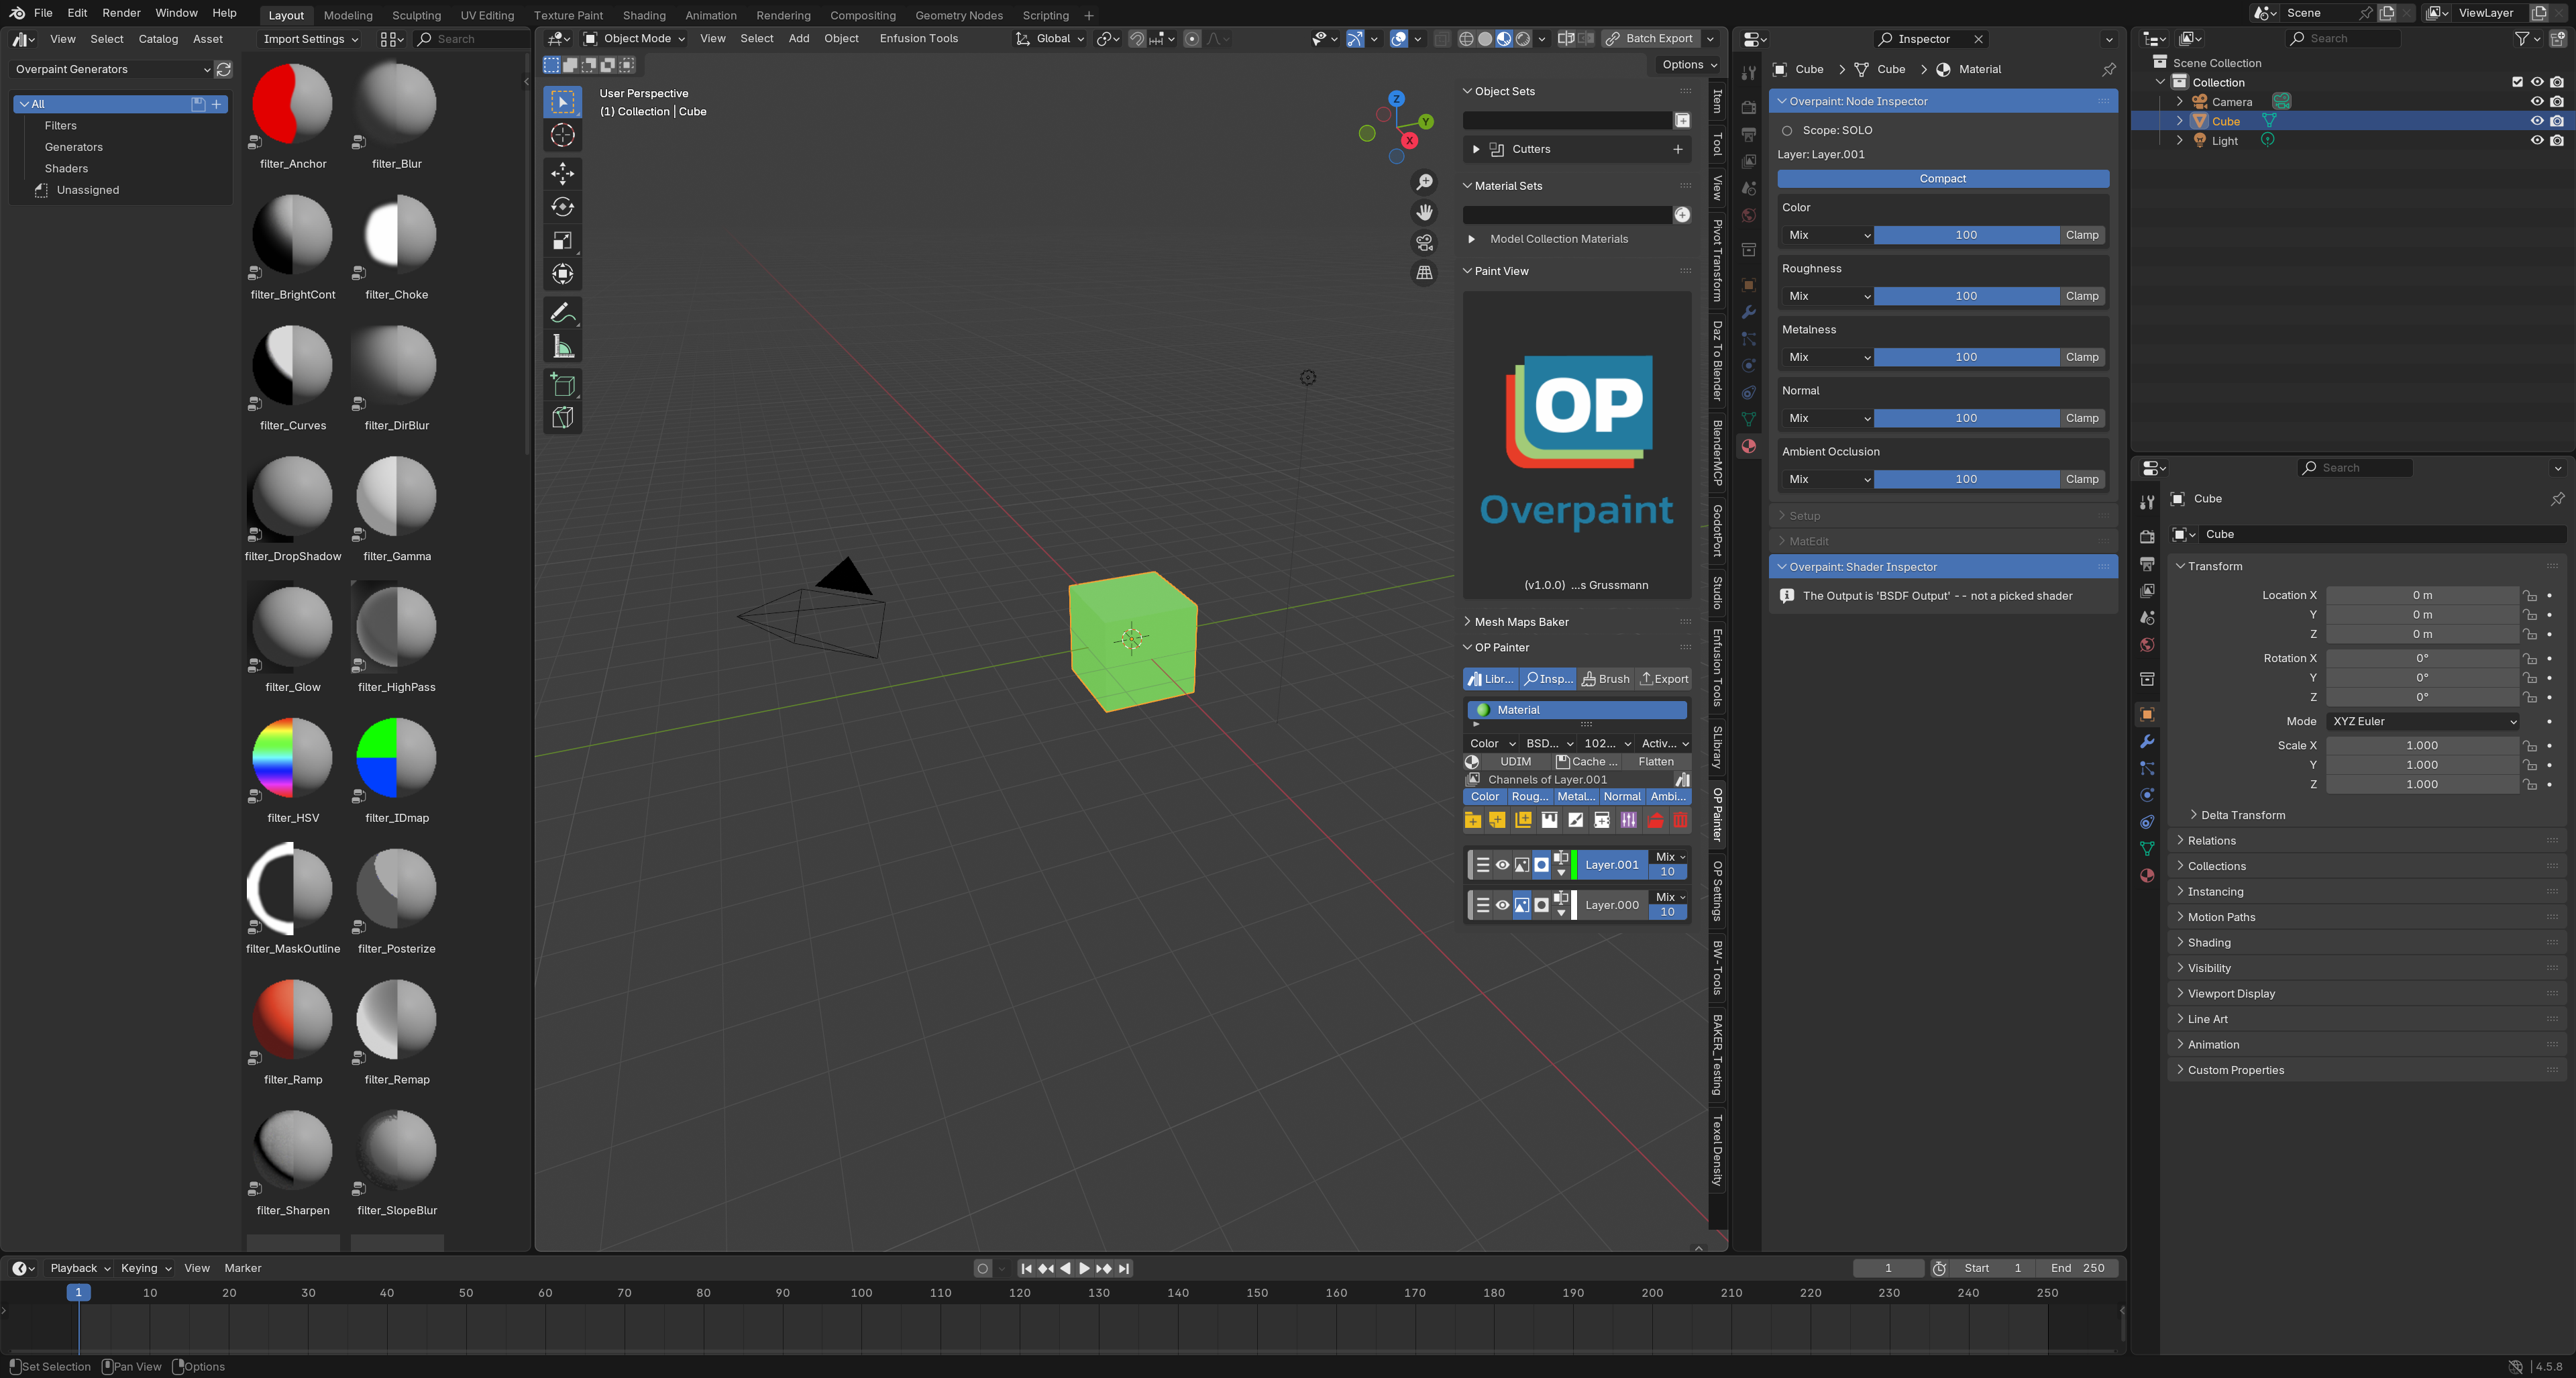The height and width of the screenshot is (1378, 2576).
Task: Click the purple sliders adjustment layer icon
Action: tap(1628, 820)
